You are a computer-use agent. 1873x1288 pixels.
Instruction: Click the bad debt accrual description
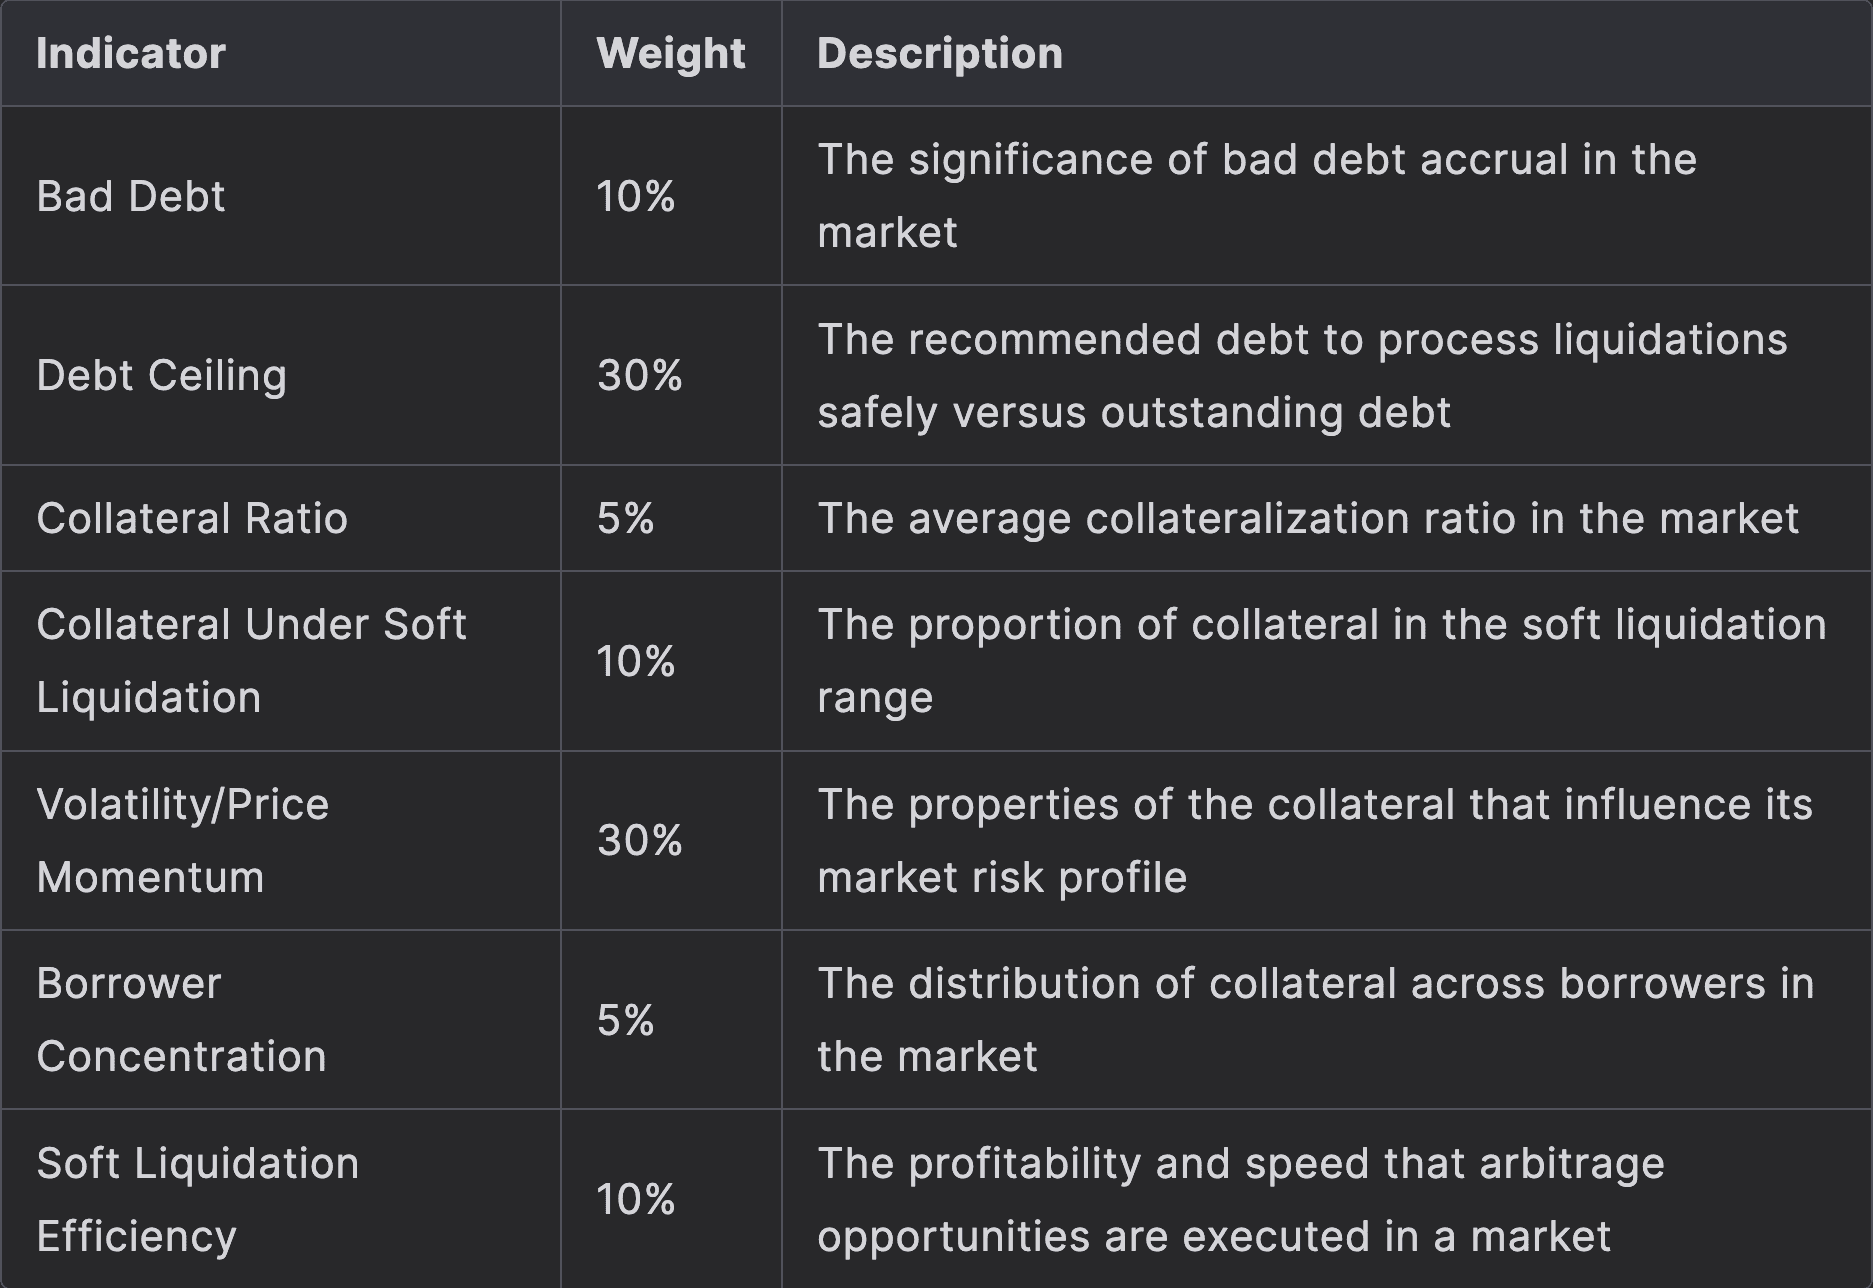click(x=1256, y=196)
